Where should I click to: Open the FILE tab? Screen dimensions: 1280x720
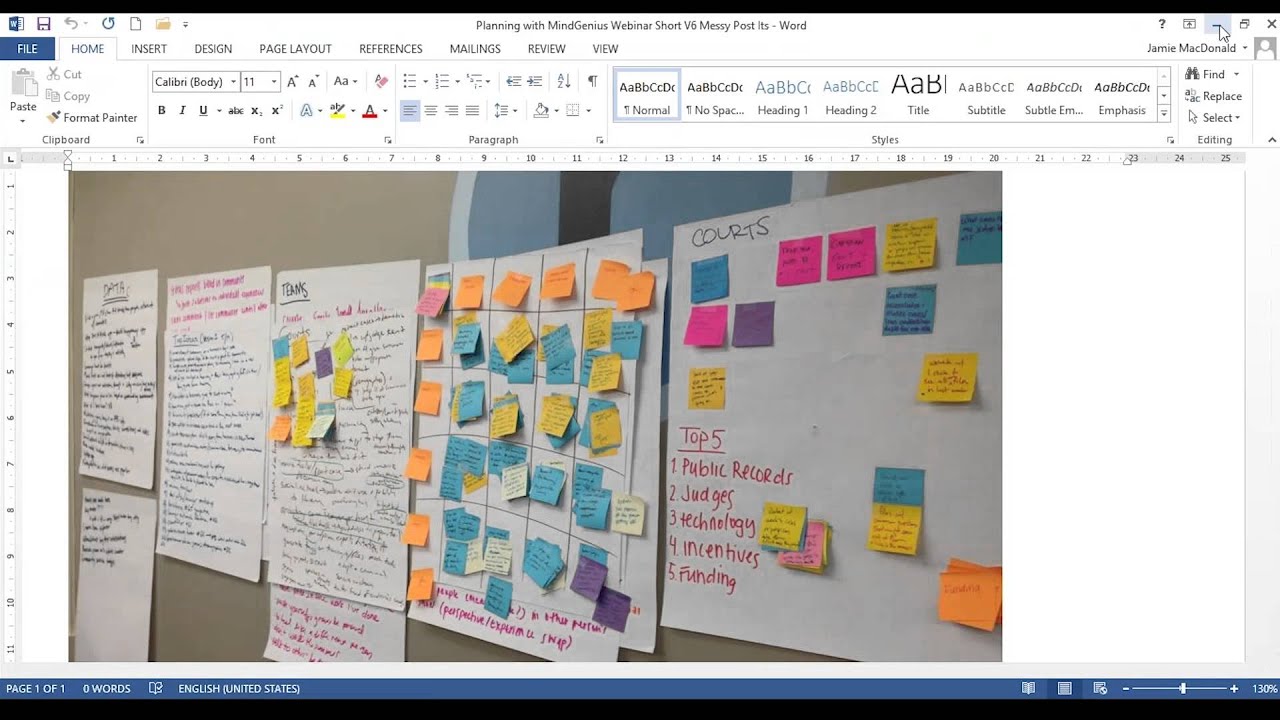point(27,48)
